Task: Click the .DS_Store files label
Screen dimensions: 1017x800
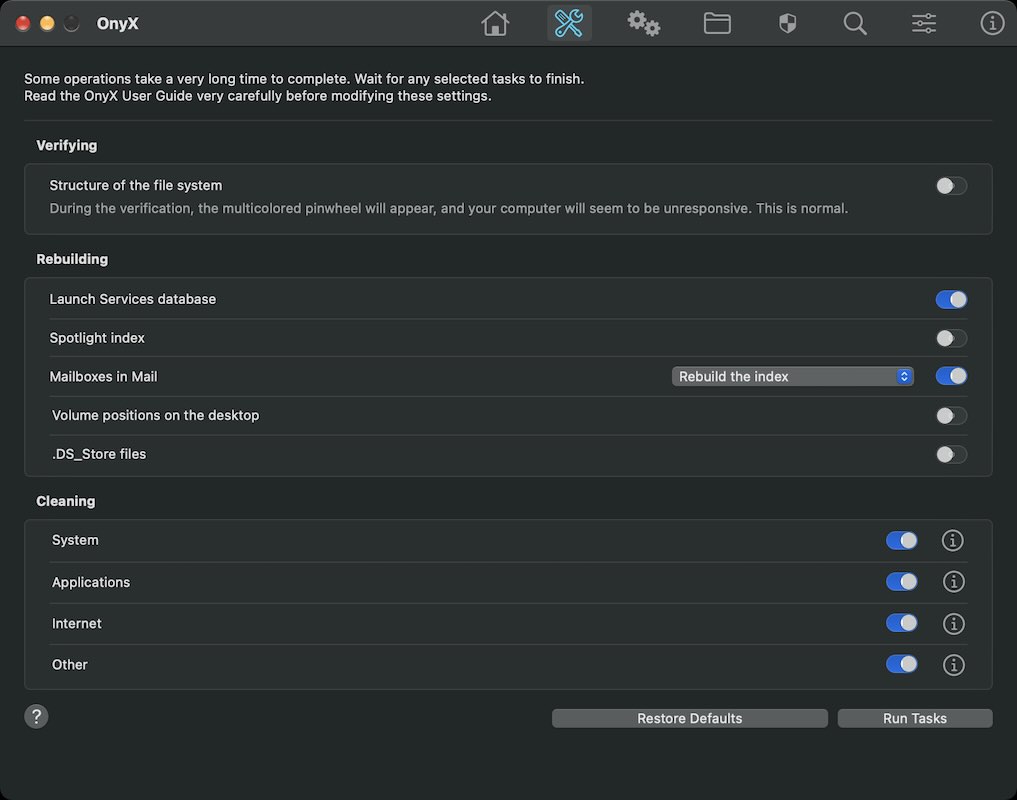Action: pos(99,454)
